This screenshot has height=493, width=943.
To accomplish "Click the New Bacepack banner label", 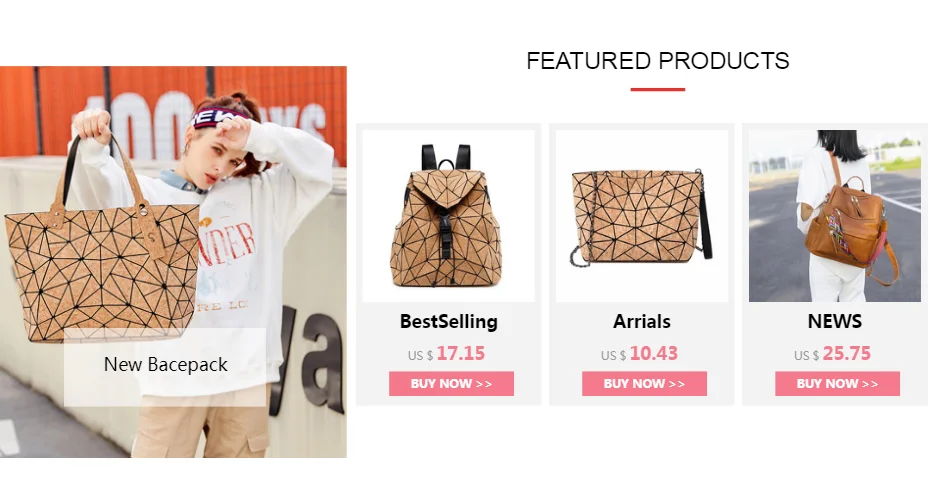I will [x=165, y=365].
